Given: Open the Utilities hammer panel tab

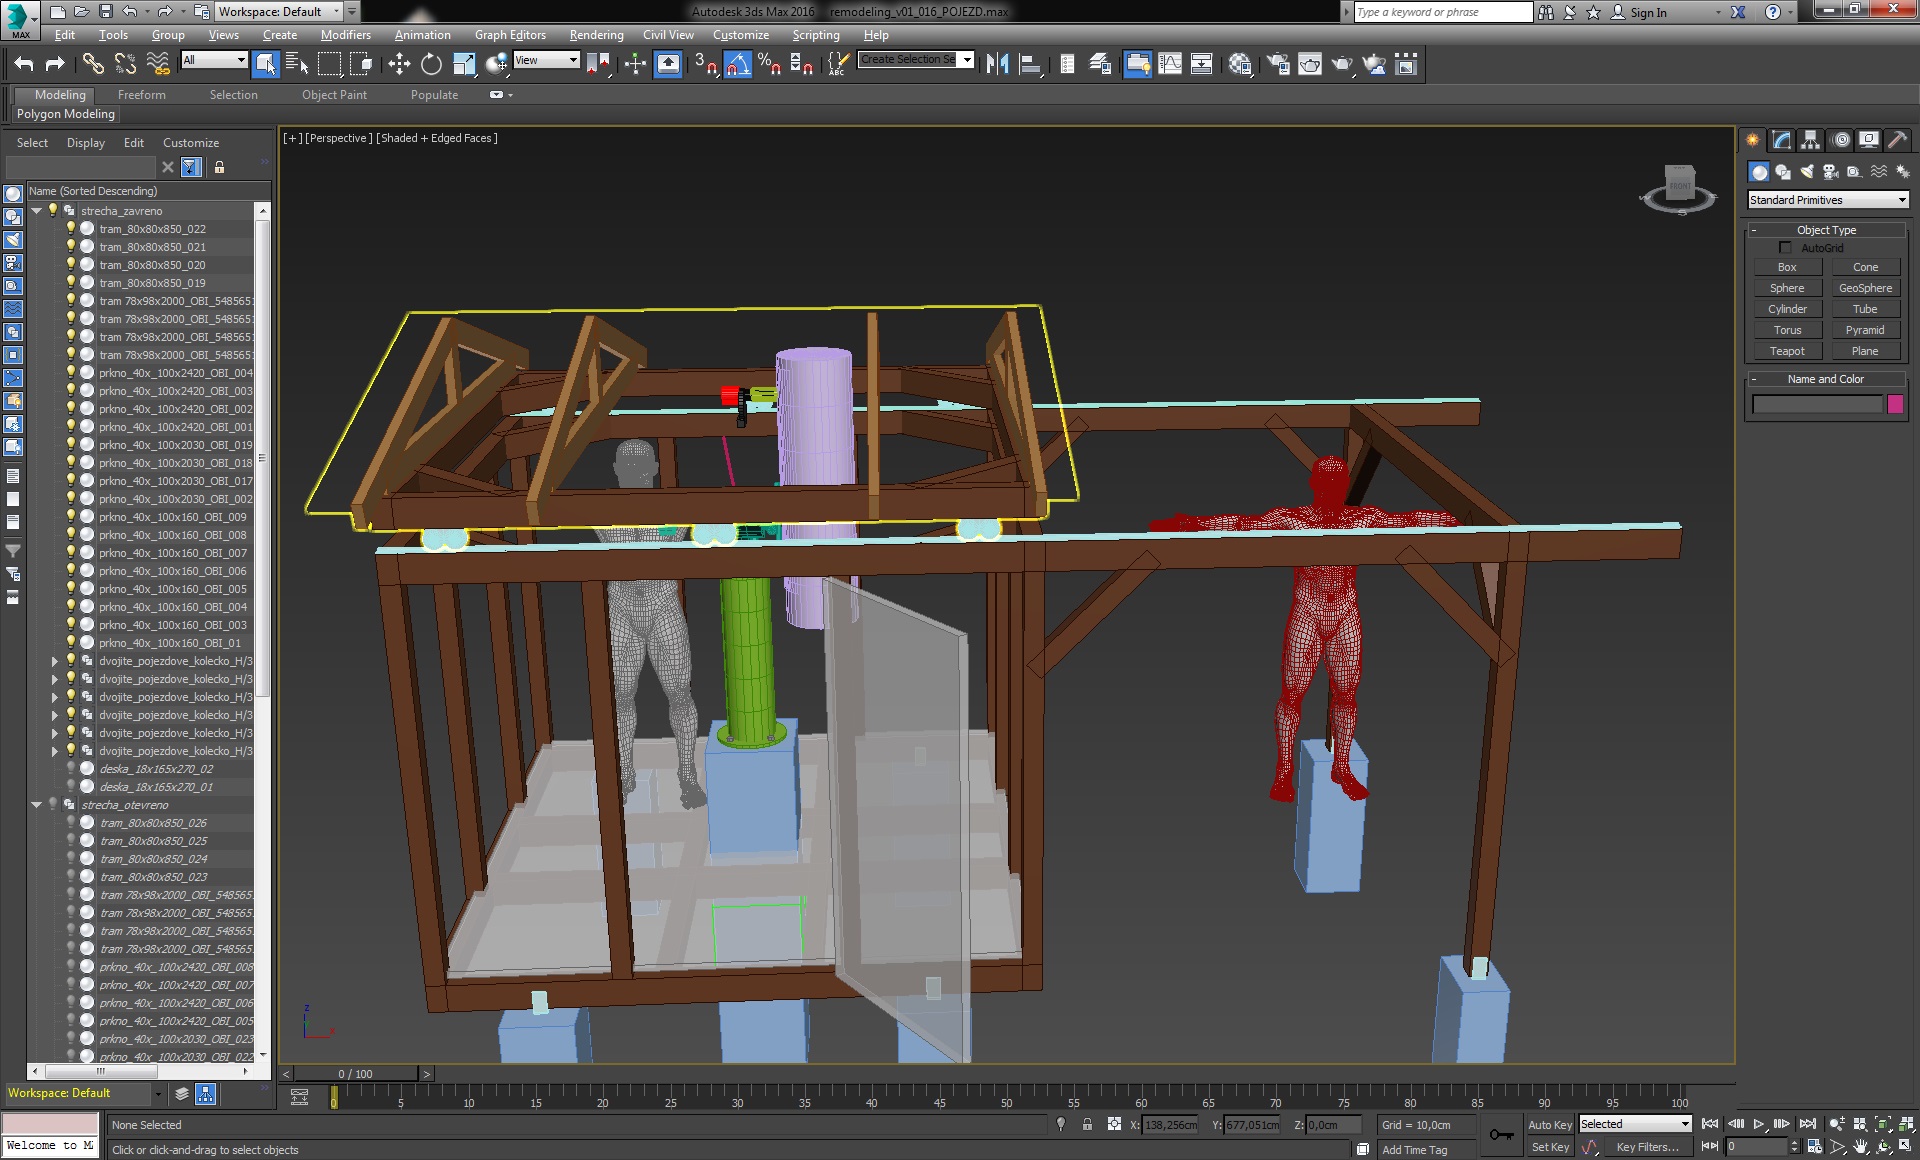Looking at the screenshot, I should tap(1897, 140).
